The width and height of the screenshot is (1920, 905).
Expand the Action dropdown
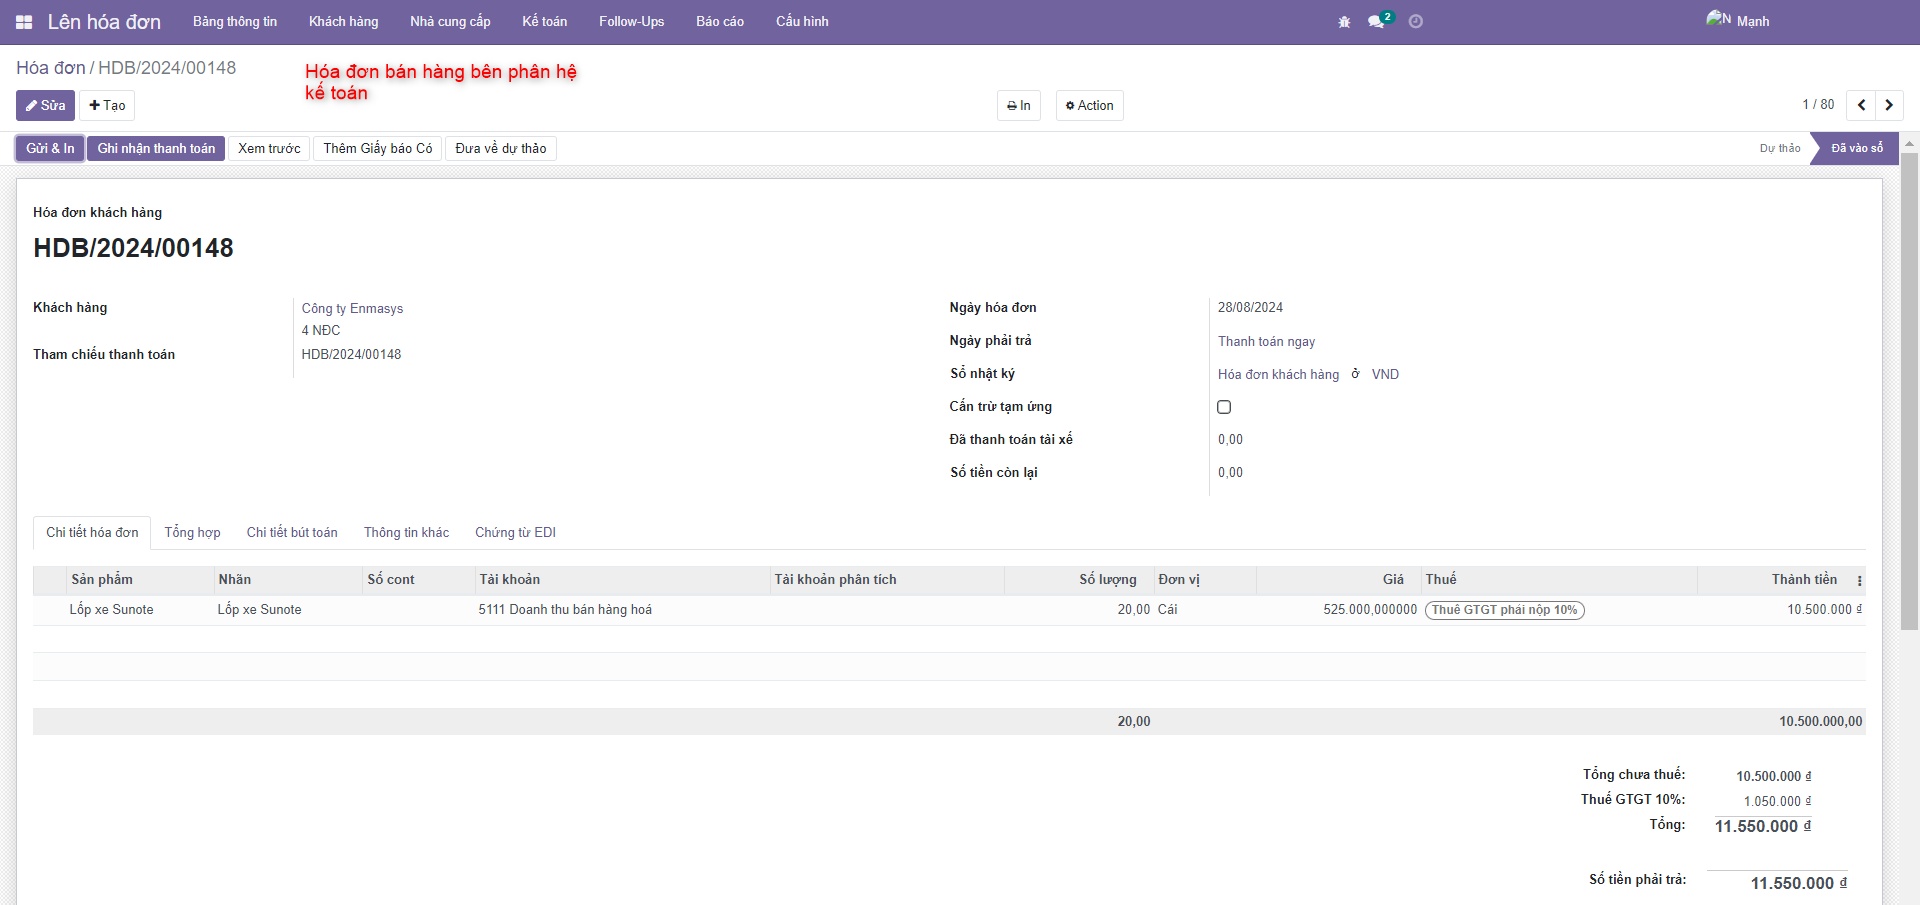[1089, 105]
